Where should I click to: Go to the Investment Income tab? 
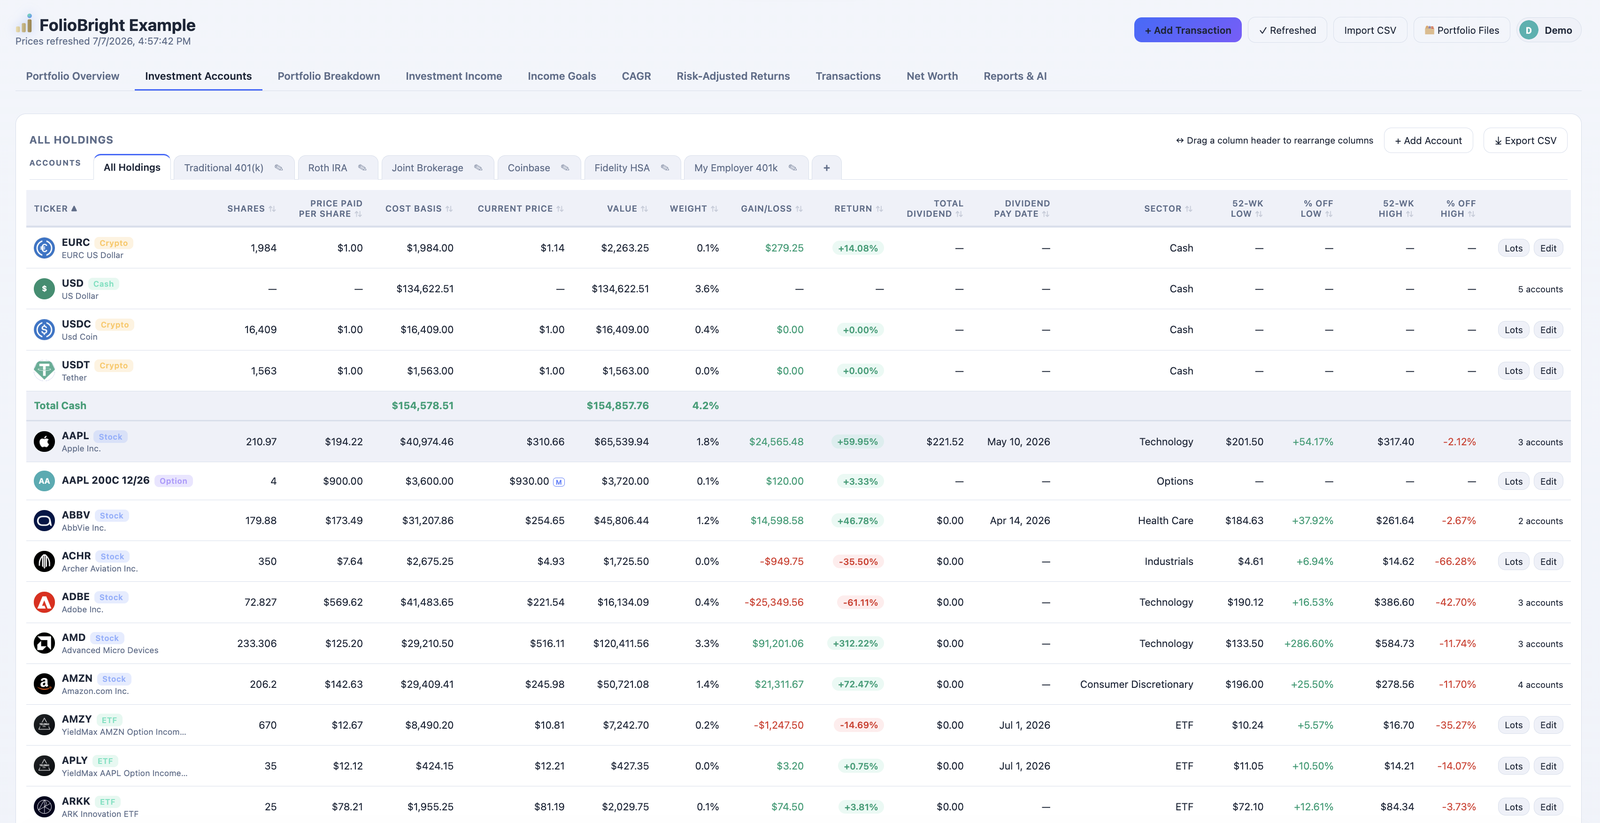[454, 76]
